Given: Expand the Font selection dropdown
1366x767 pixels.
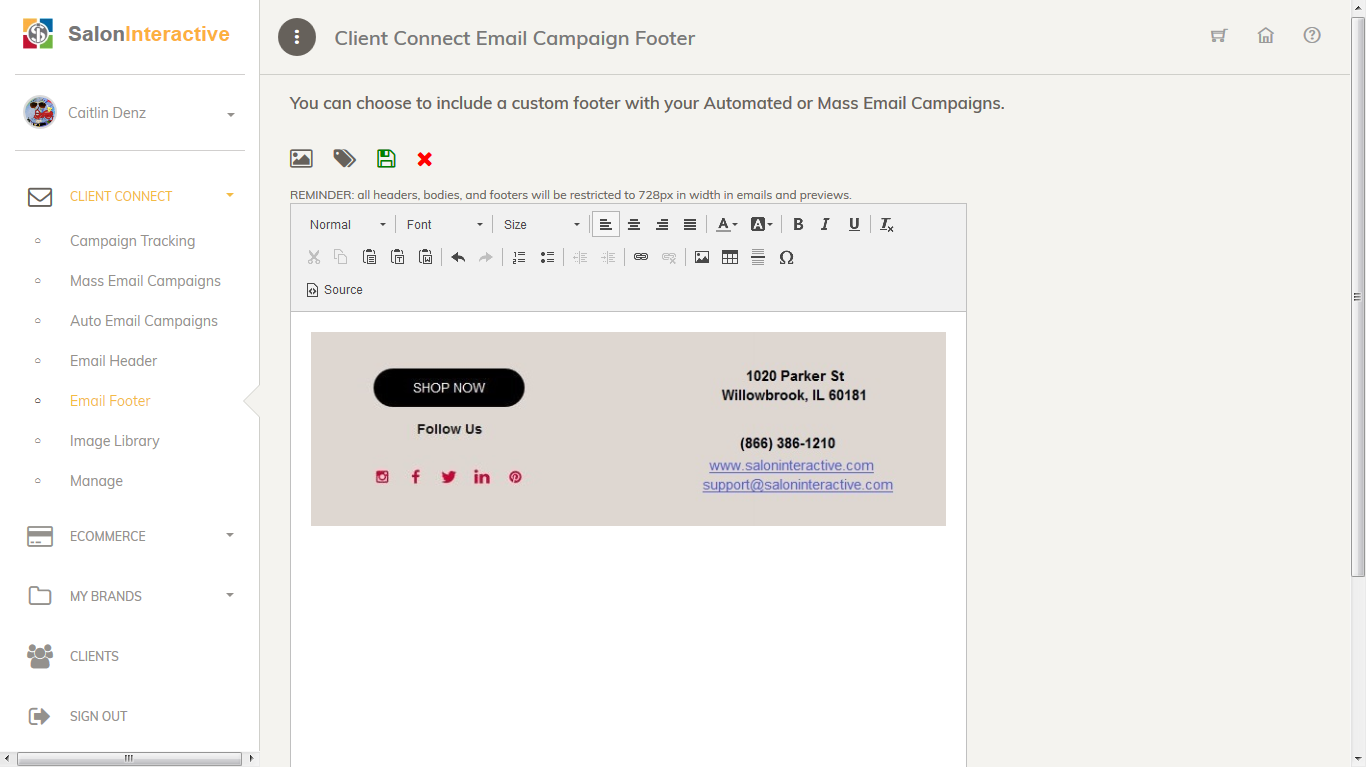Looking at the screenshot, I should click(x=444, y=224).
